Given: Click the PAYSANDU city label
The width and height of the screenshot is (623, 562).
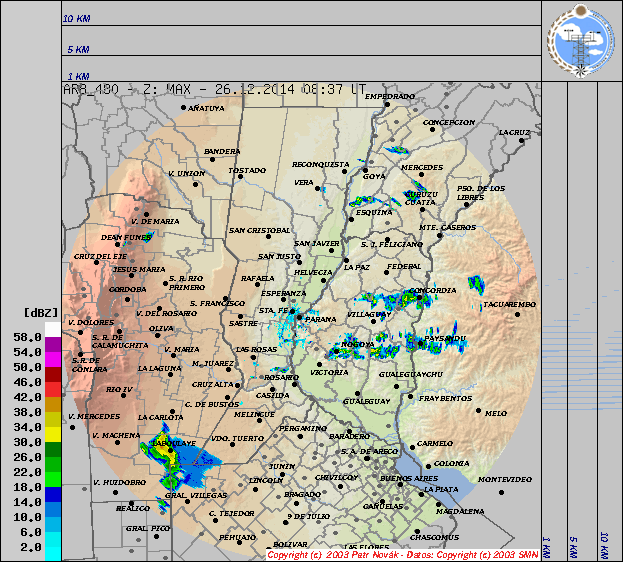Looking at the screenshot, I should point(445,339).
